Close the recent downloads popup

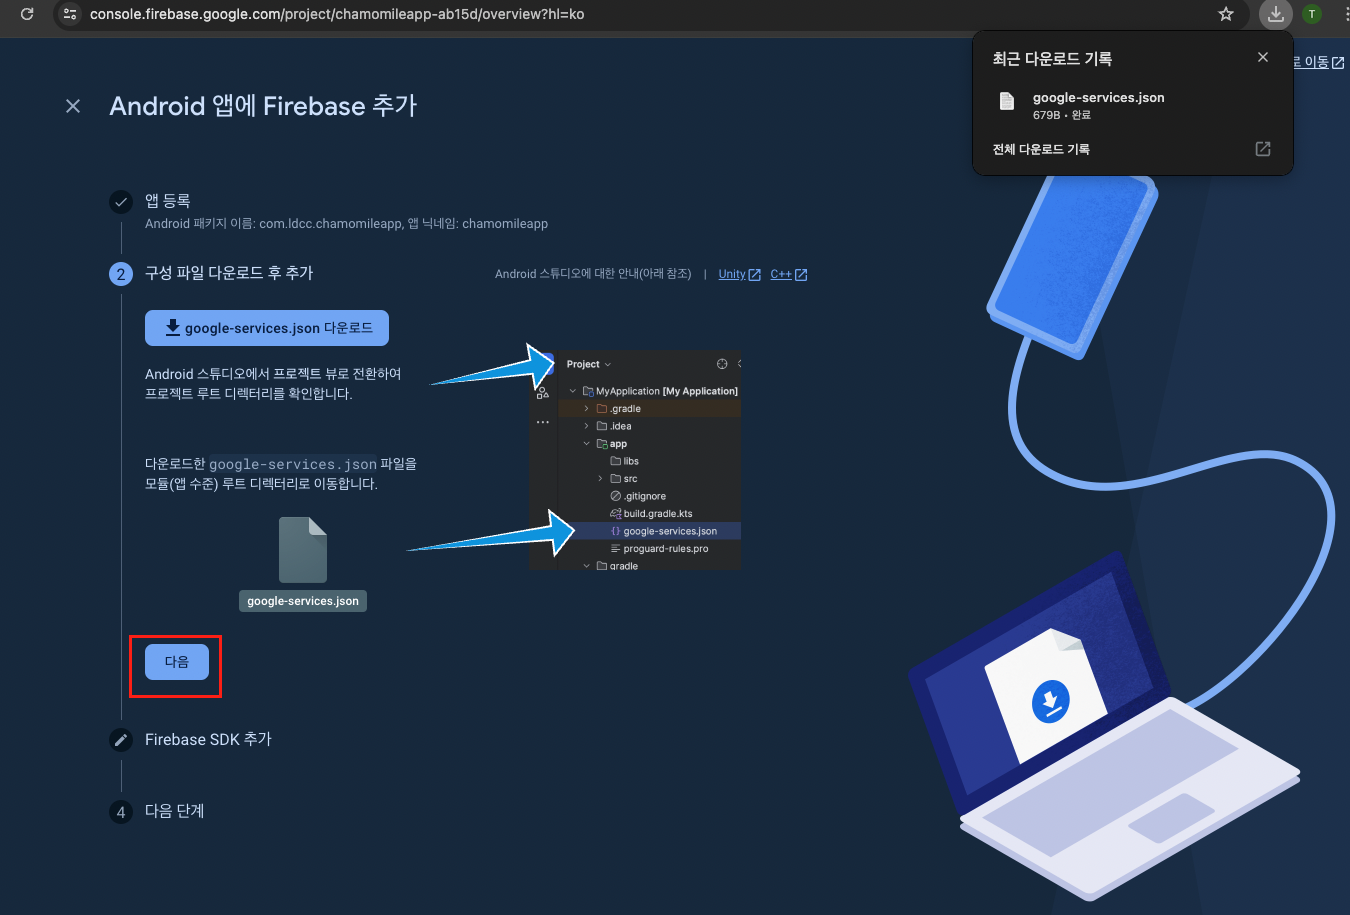pos(1263,58)
